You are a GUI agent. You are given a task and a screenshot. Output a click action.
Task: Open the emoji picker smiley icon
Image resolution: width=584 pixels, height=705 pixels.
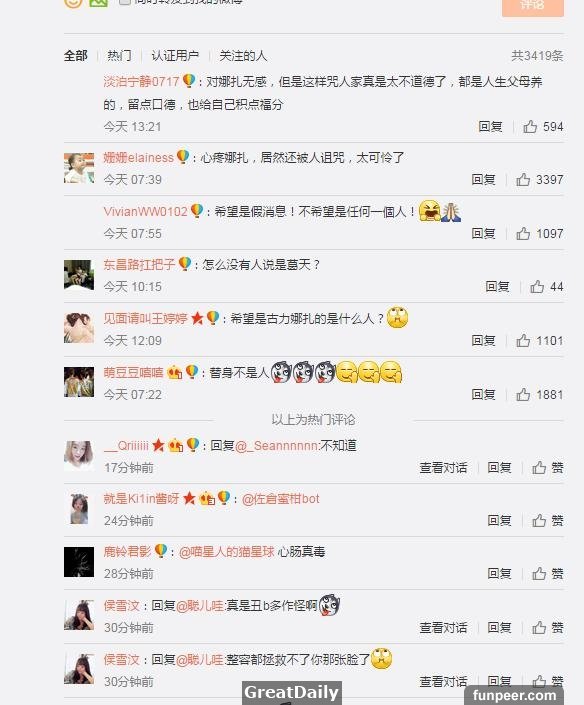[73, 3]
